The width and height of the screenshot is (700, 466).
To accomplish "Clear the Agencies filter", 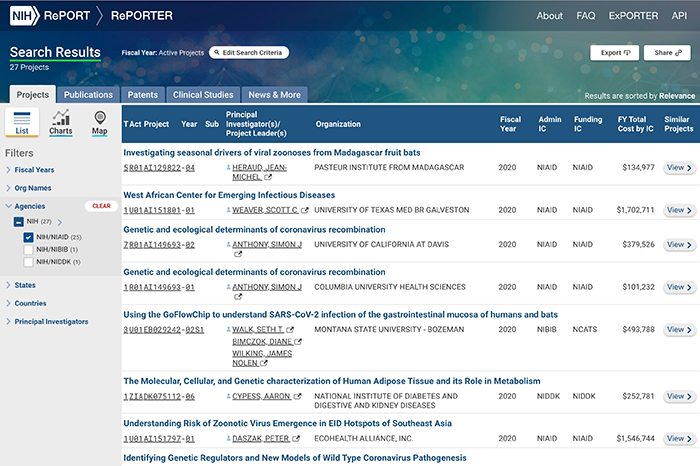I will pyautogui.click(x=101, y=206).
